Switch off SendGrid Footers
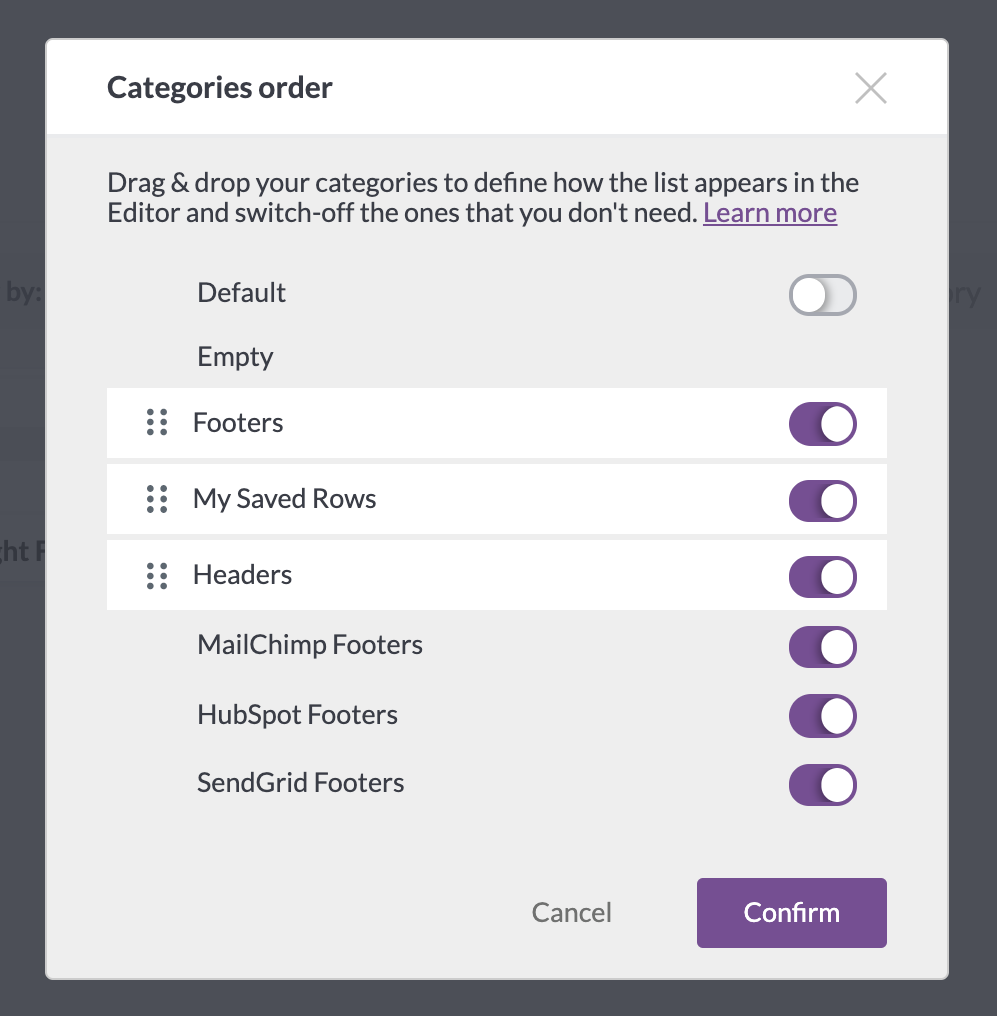Viewport: 997px width, 1016px height. point(822,785)
